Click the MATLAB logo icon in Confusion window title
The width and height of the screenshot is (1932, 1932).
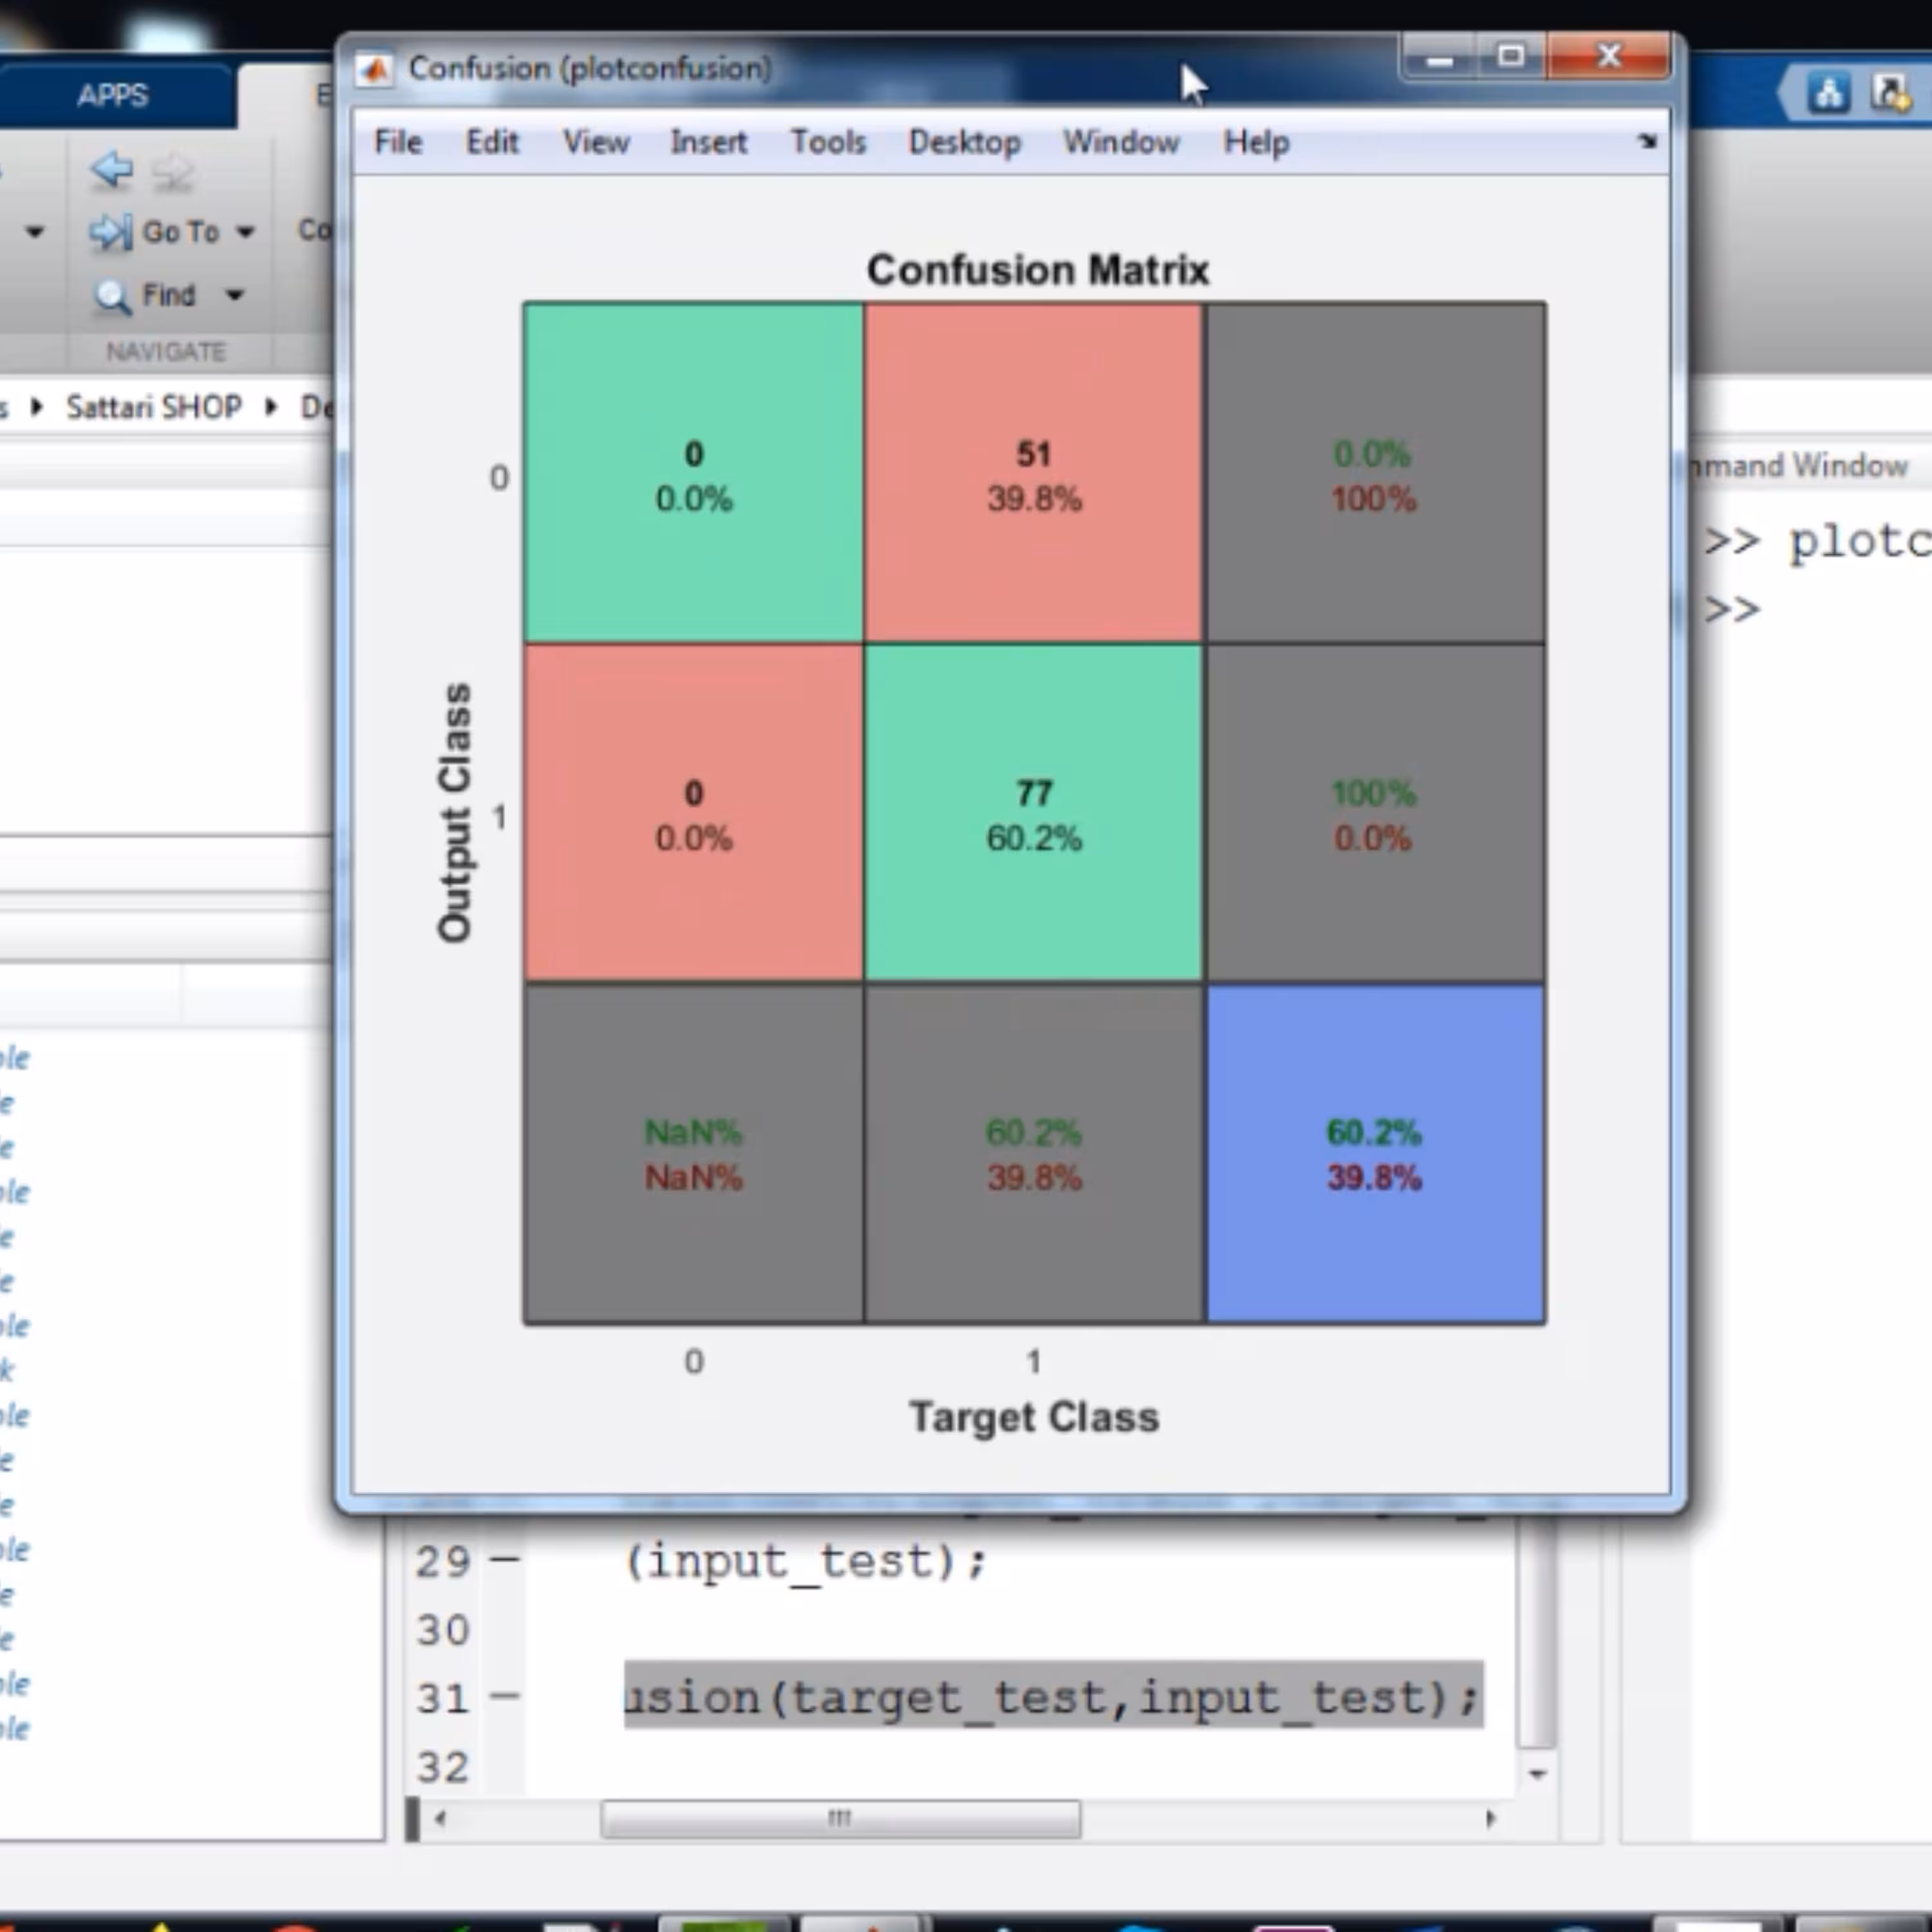[375, 69]
